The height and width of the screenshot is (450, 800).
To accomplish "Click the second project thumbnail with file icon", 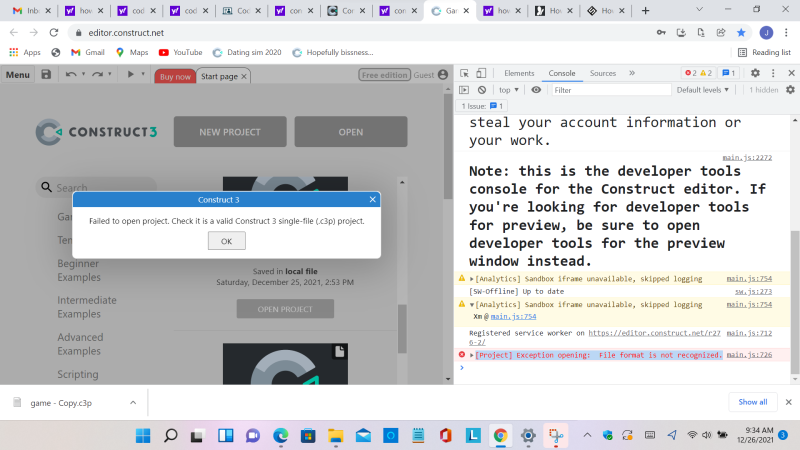I will click(285, 364).
